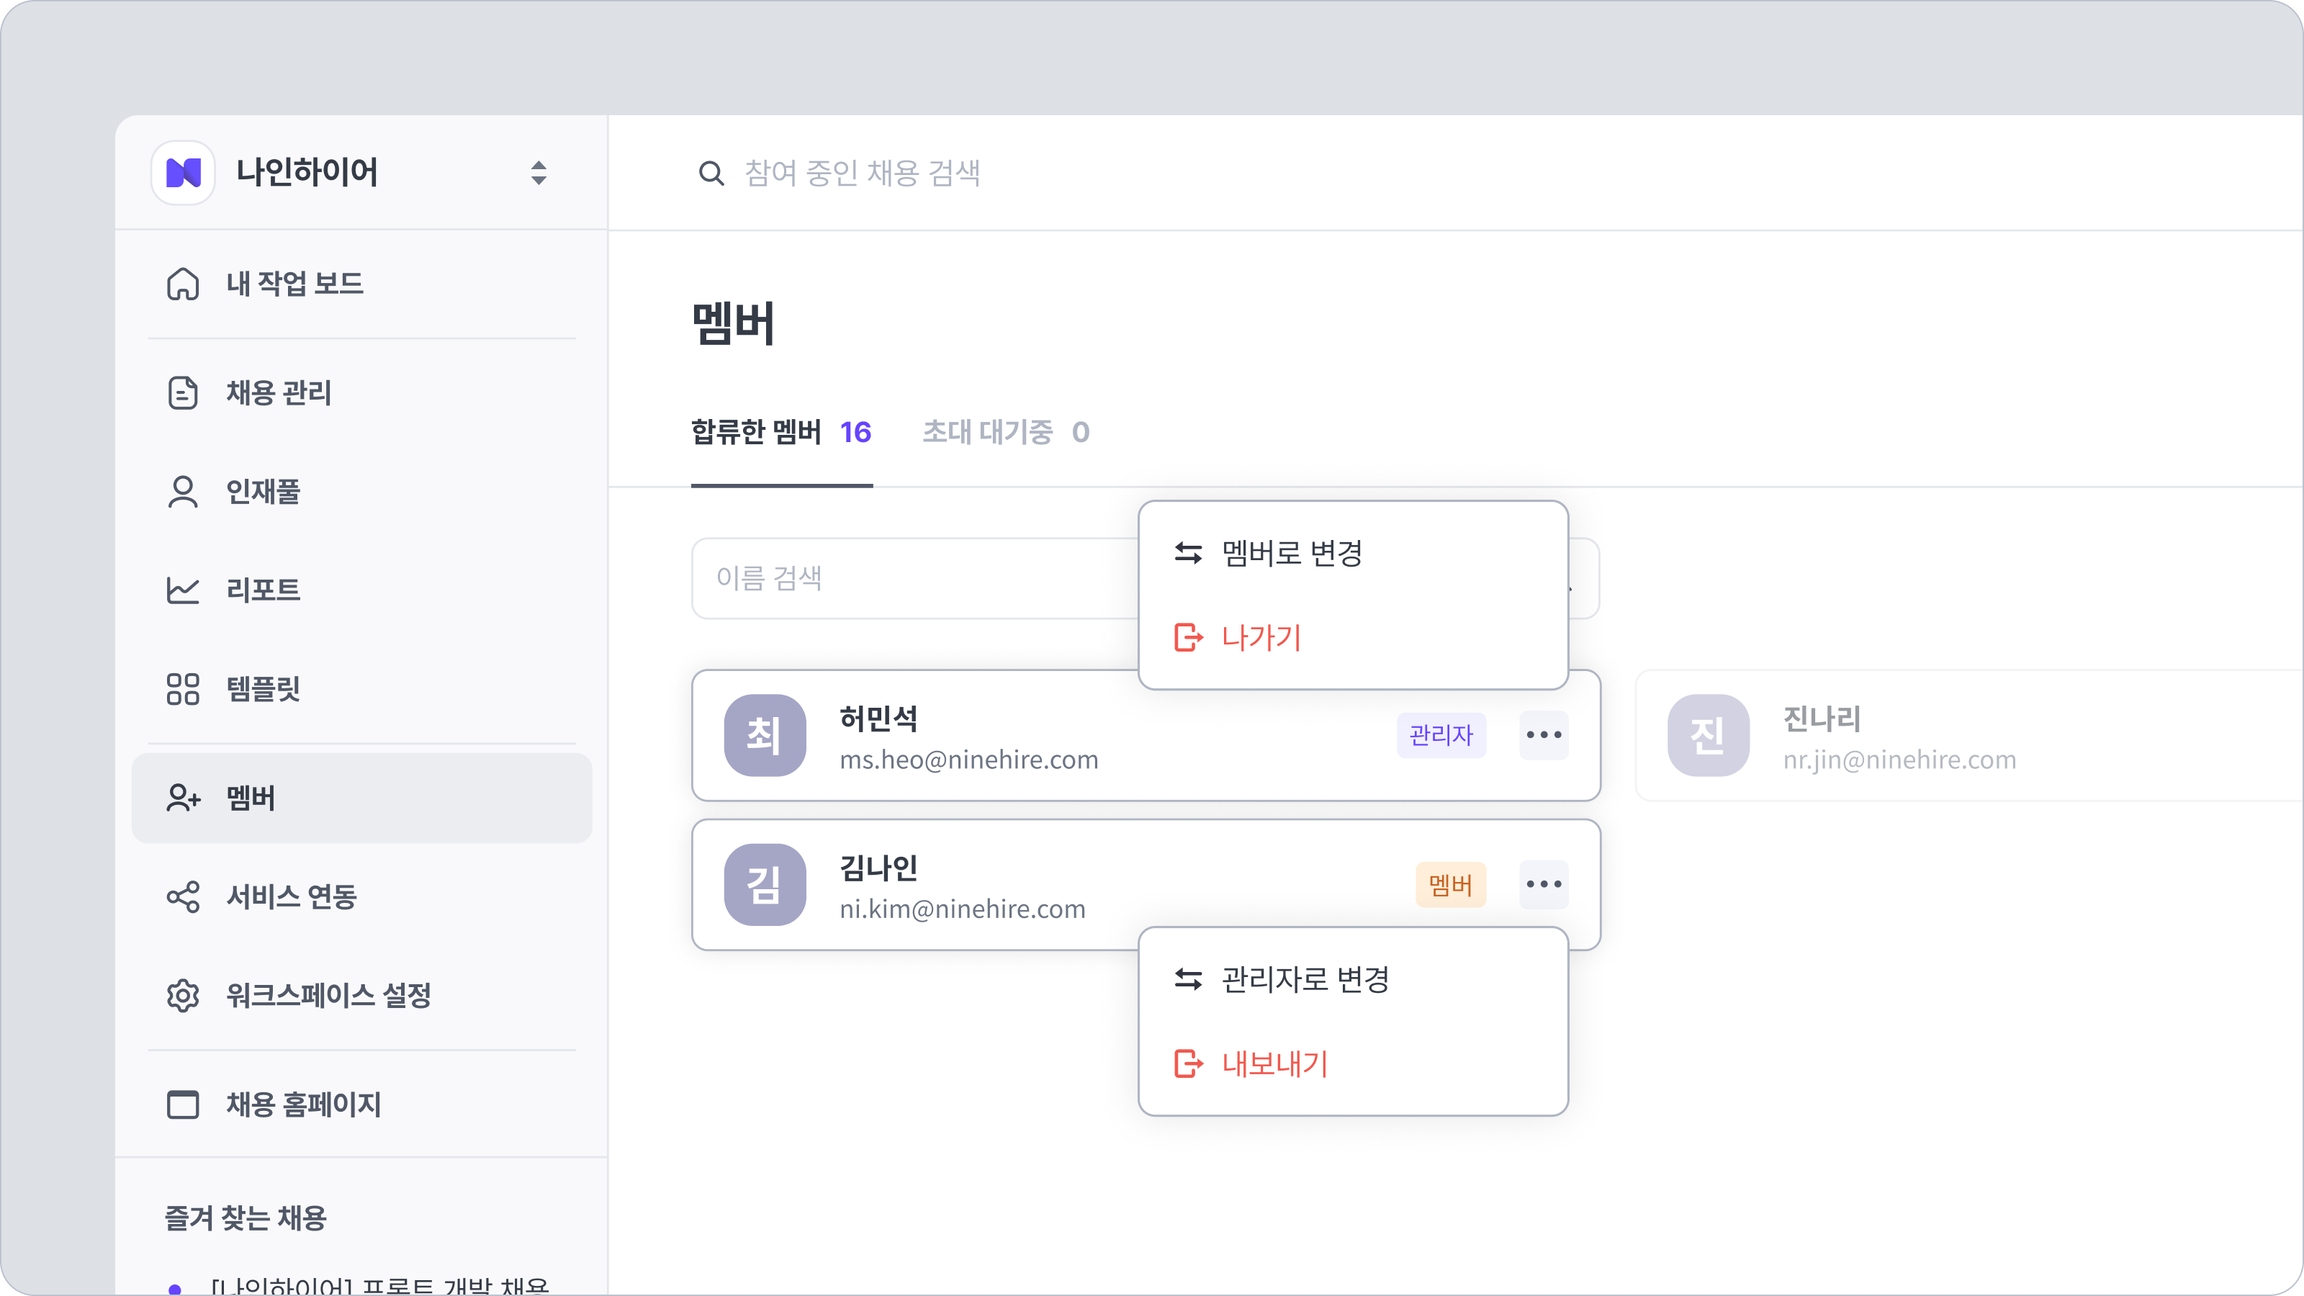Open 내 작업 보드 from the sidebar
This screenshot has width=2304, height=1296.
294,284
